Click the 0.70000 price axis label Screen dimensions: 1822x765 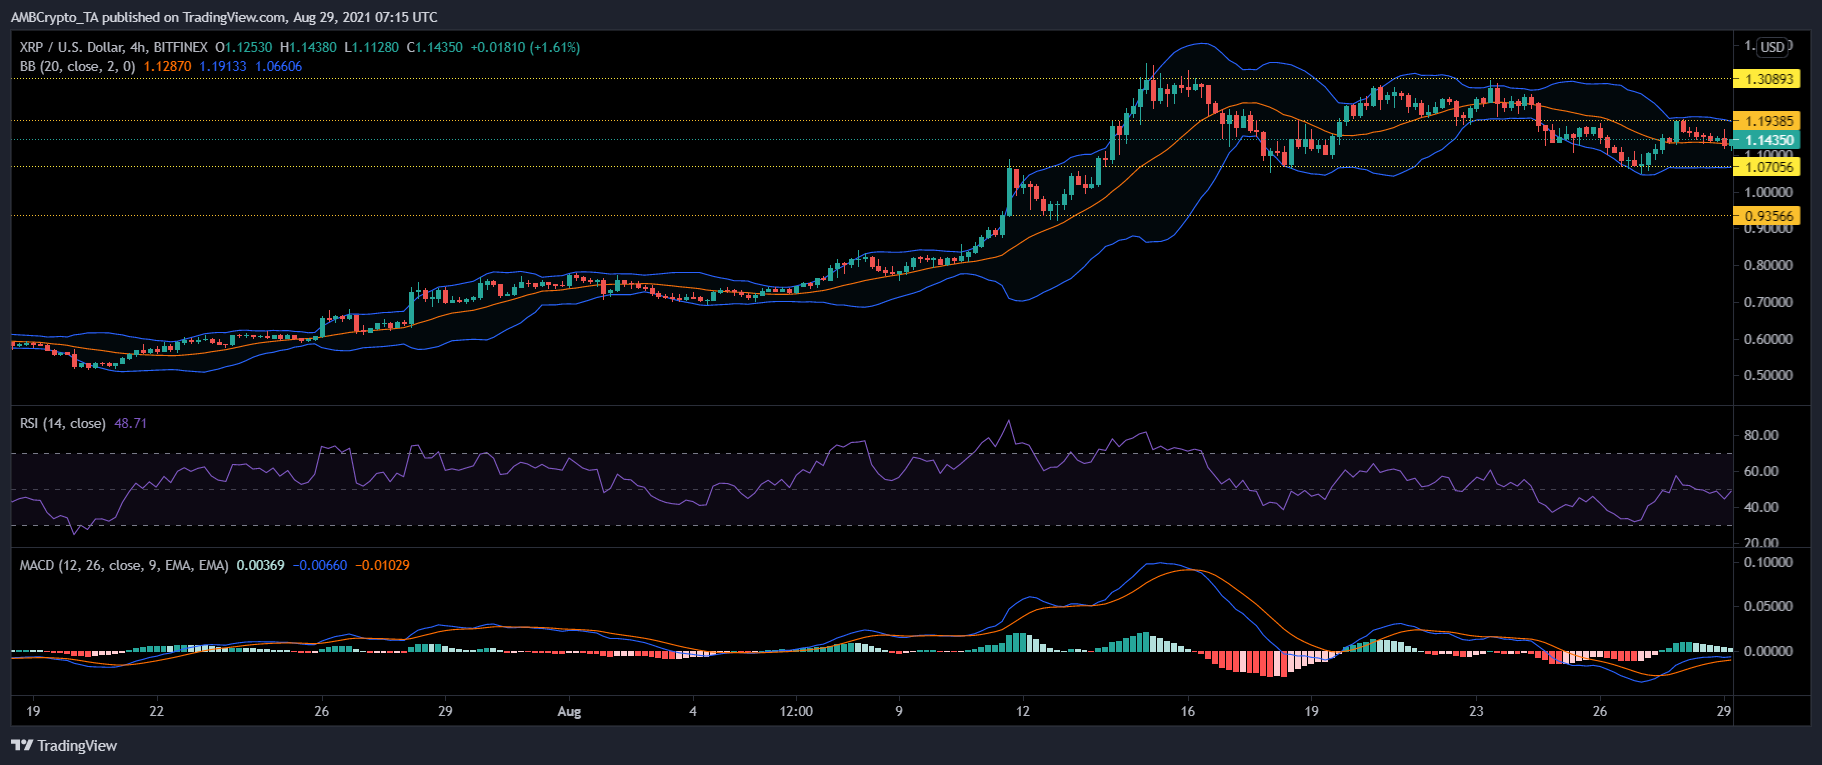(x=1768, y=302)
